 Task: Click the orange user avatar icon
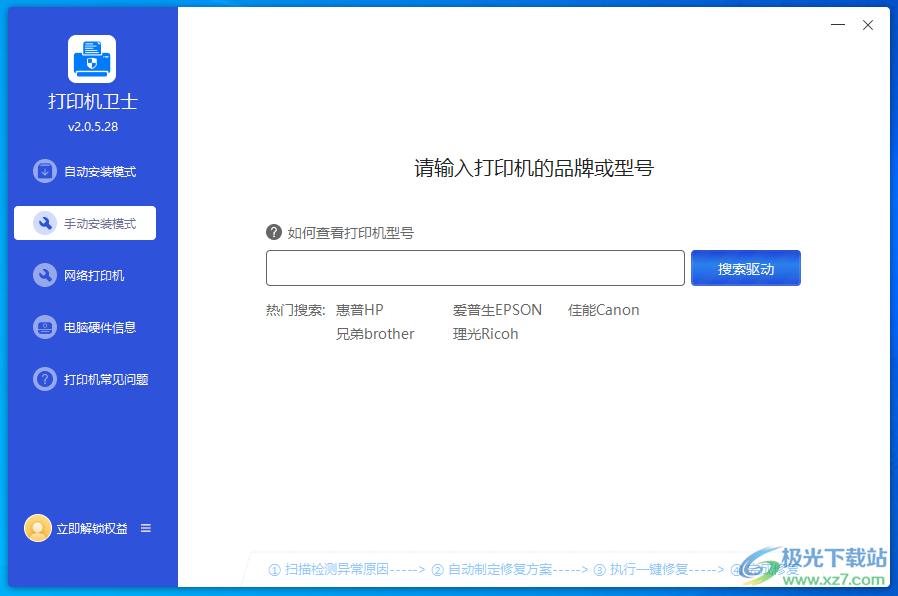[38, 528]
